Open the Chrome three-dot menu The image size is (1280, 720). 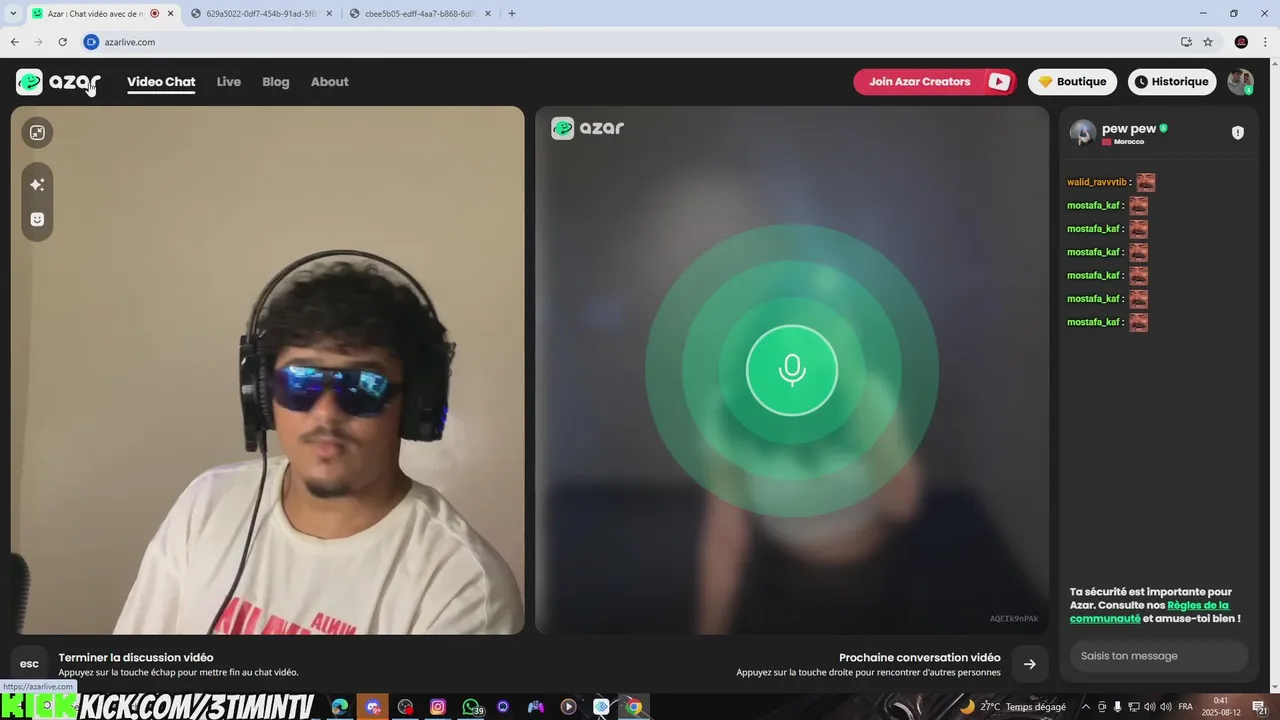1266,42
